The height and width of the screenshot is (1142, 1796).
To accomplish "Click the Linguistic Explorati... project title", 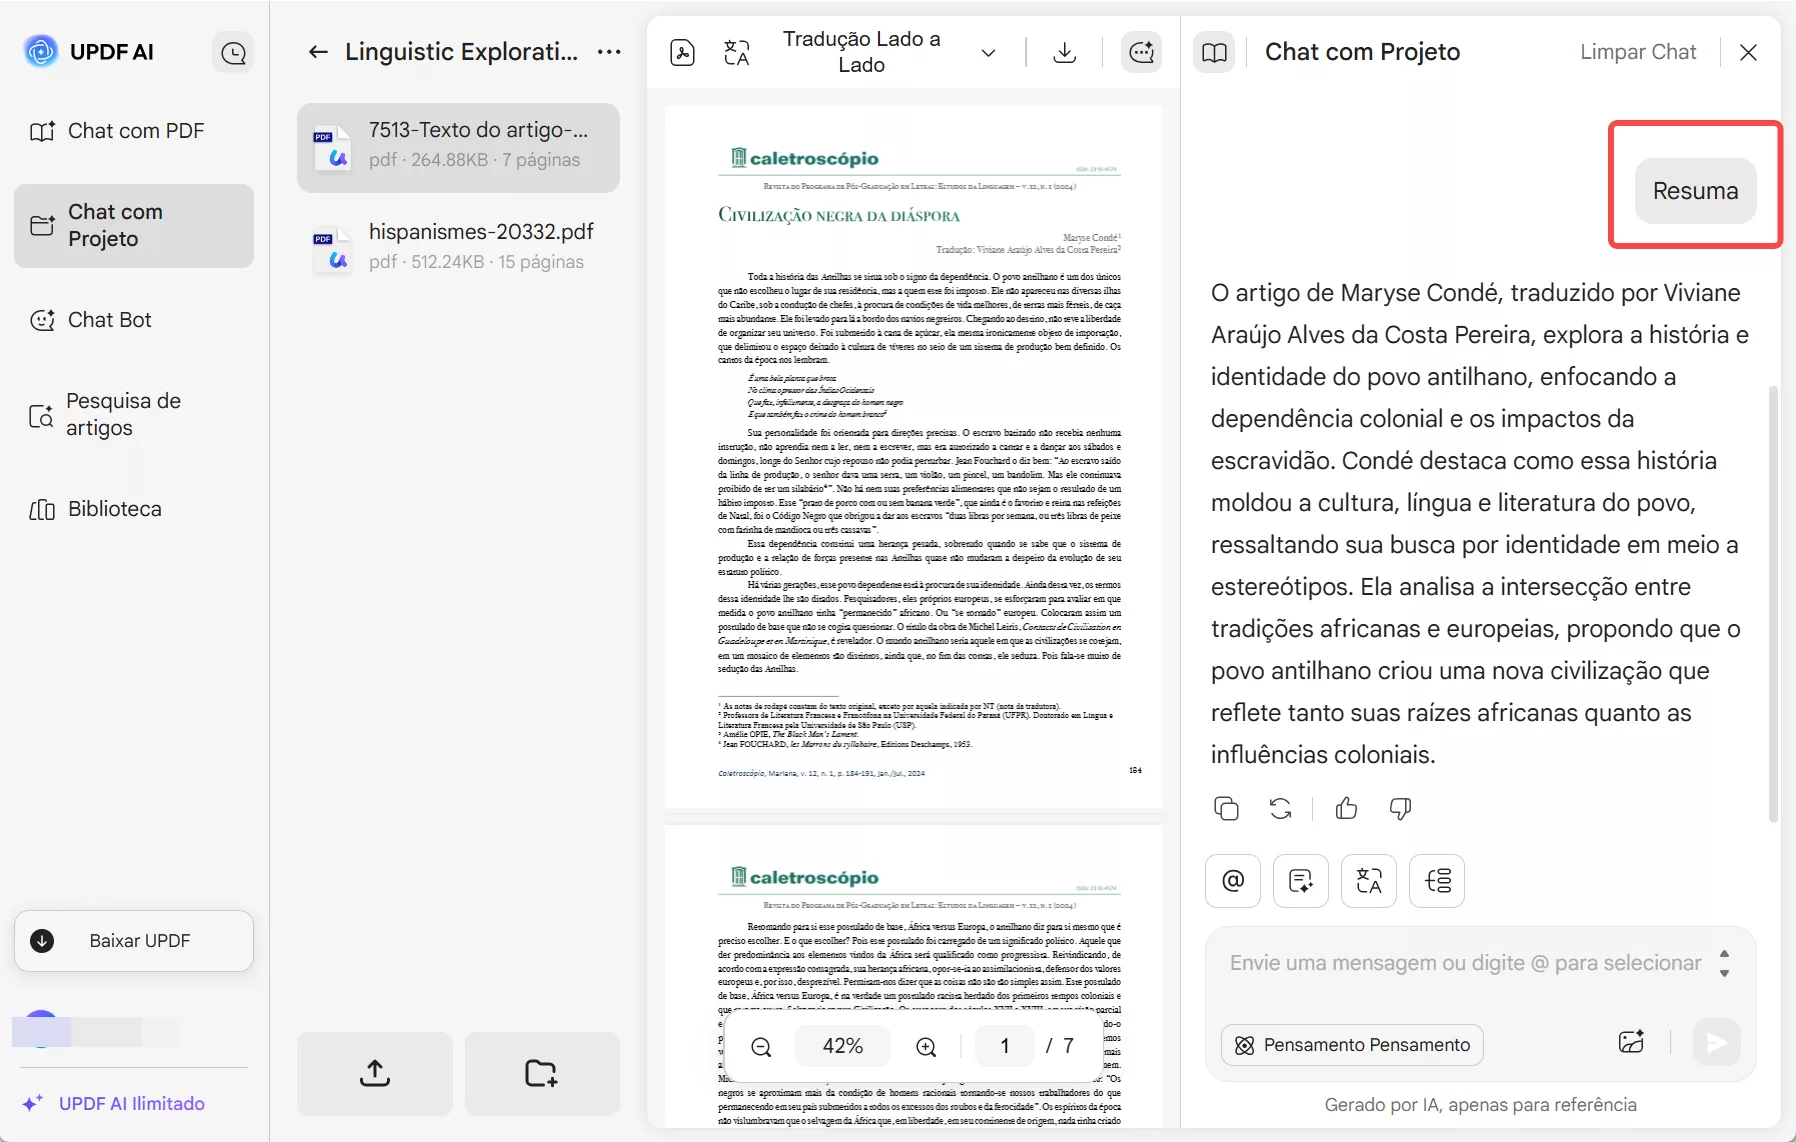I will pos(461,52).
